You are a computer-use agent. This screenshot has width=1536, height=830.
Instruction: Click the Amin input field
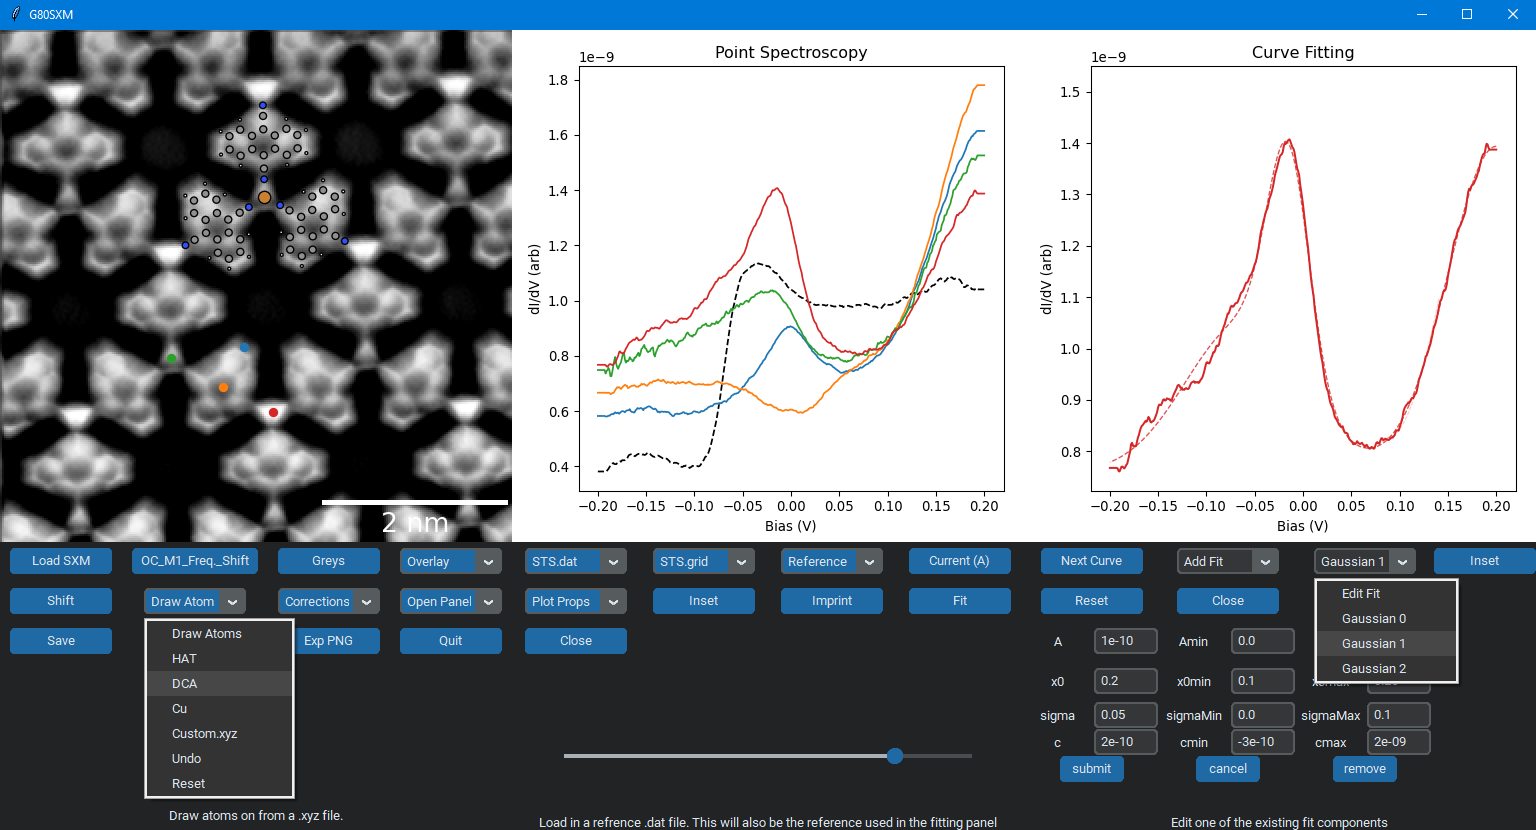(x=1263, y=641)
